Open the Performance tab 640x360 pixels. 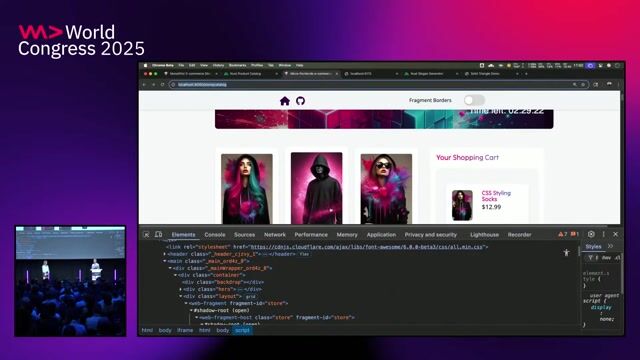(311, 235)
